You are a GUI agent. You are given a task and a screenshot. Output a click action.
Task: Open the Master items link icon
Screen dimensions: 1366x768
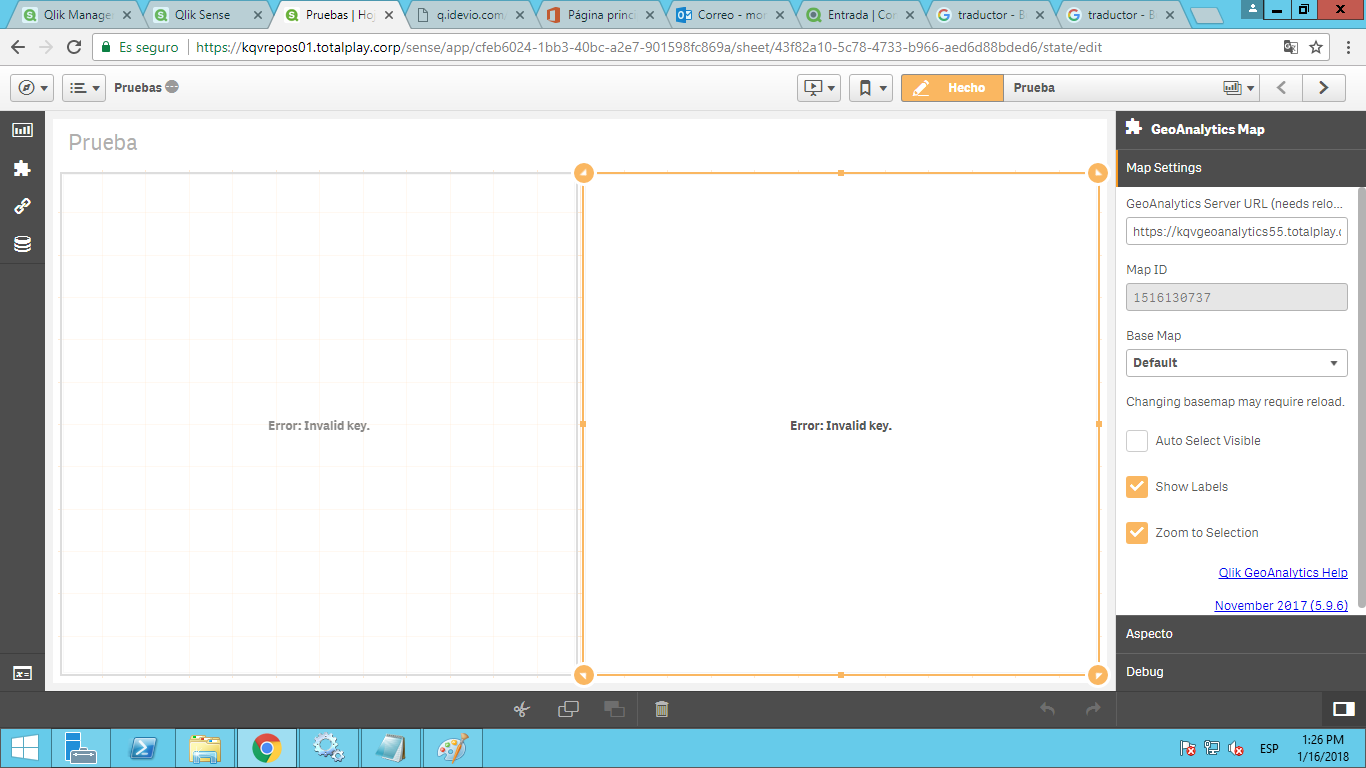(x=22, y=206)
